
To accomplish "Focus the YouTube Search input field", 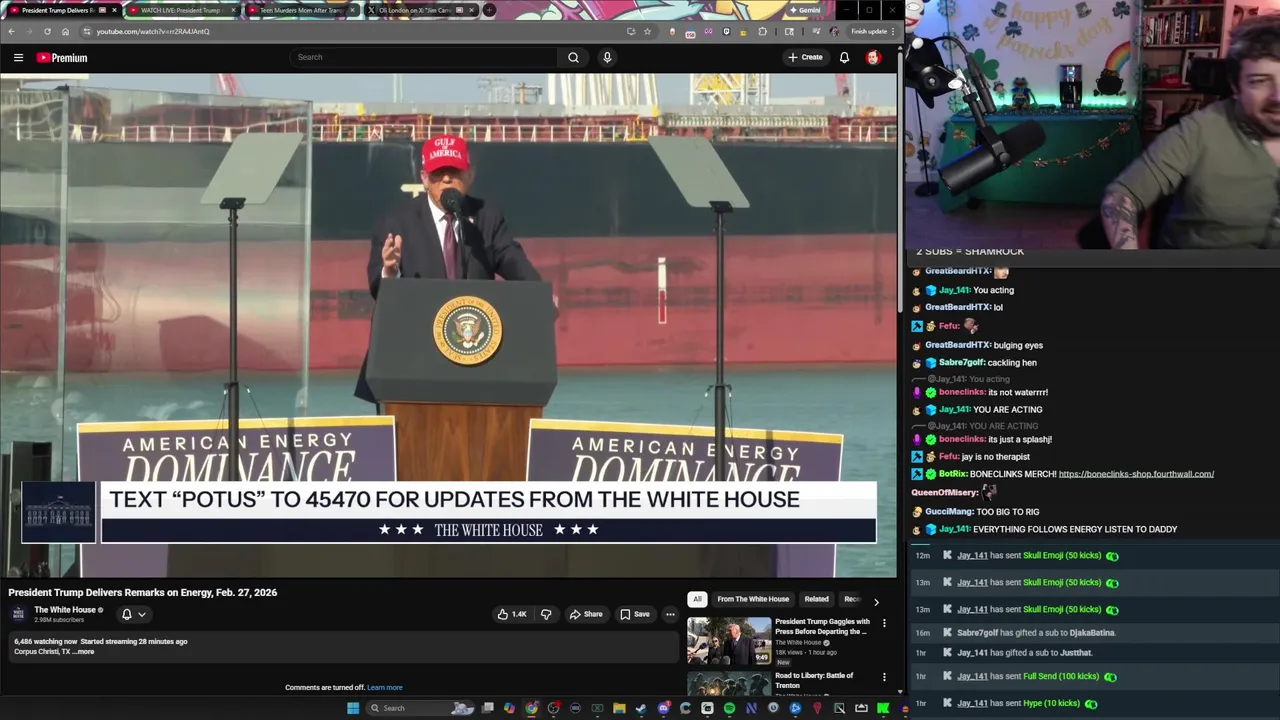I will [423, 57].
